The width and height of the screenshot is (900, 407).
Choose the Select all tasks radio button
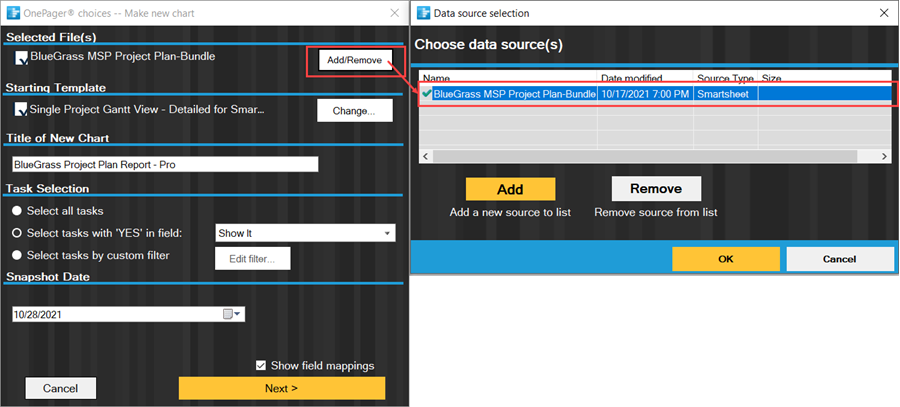(x=17, y=211)
